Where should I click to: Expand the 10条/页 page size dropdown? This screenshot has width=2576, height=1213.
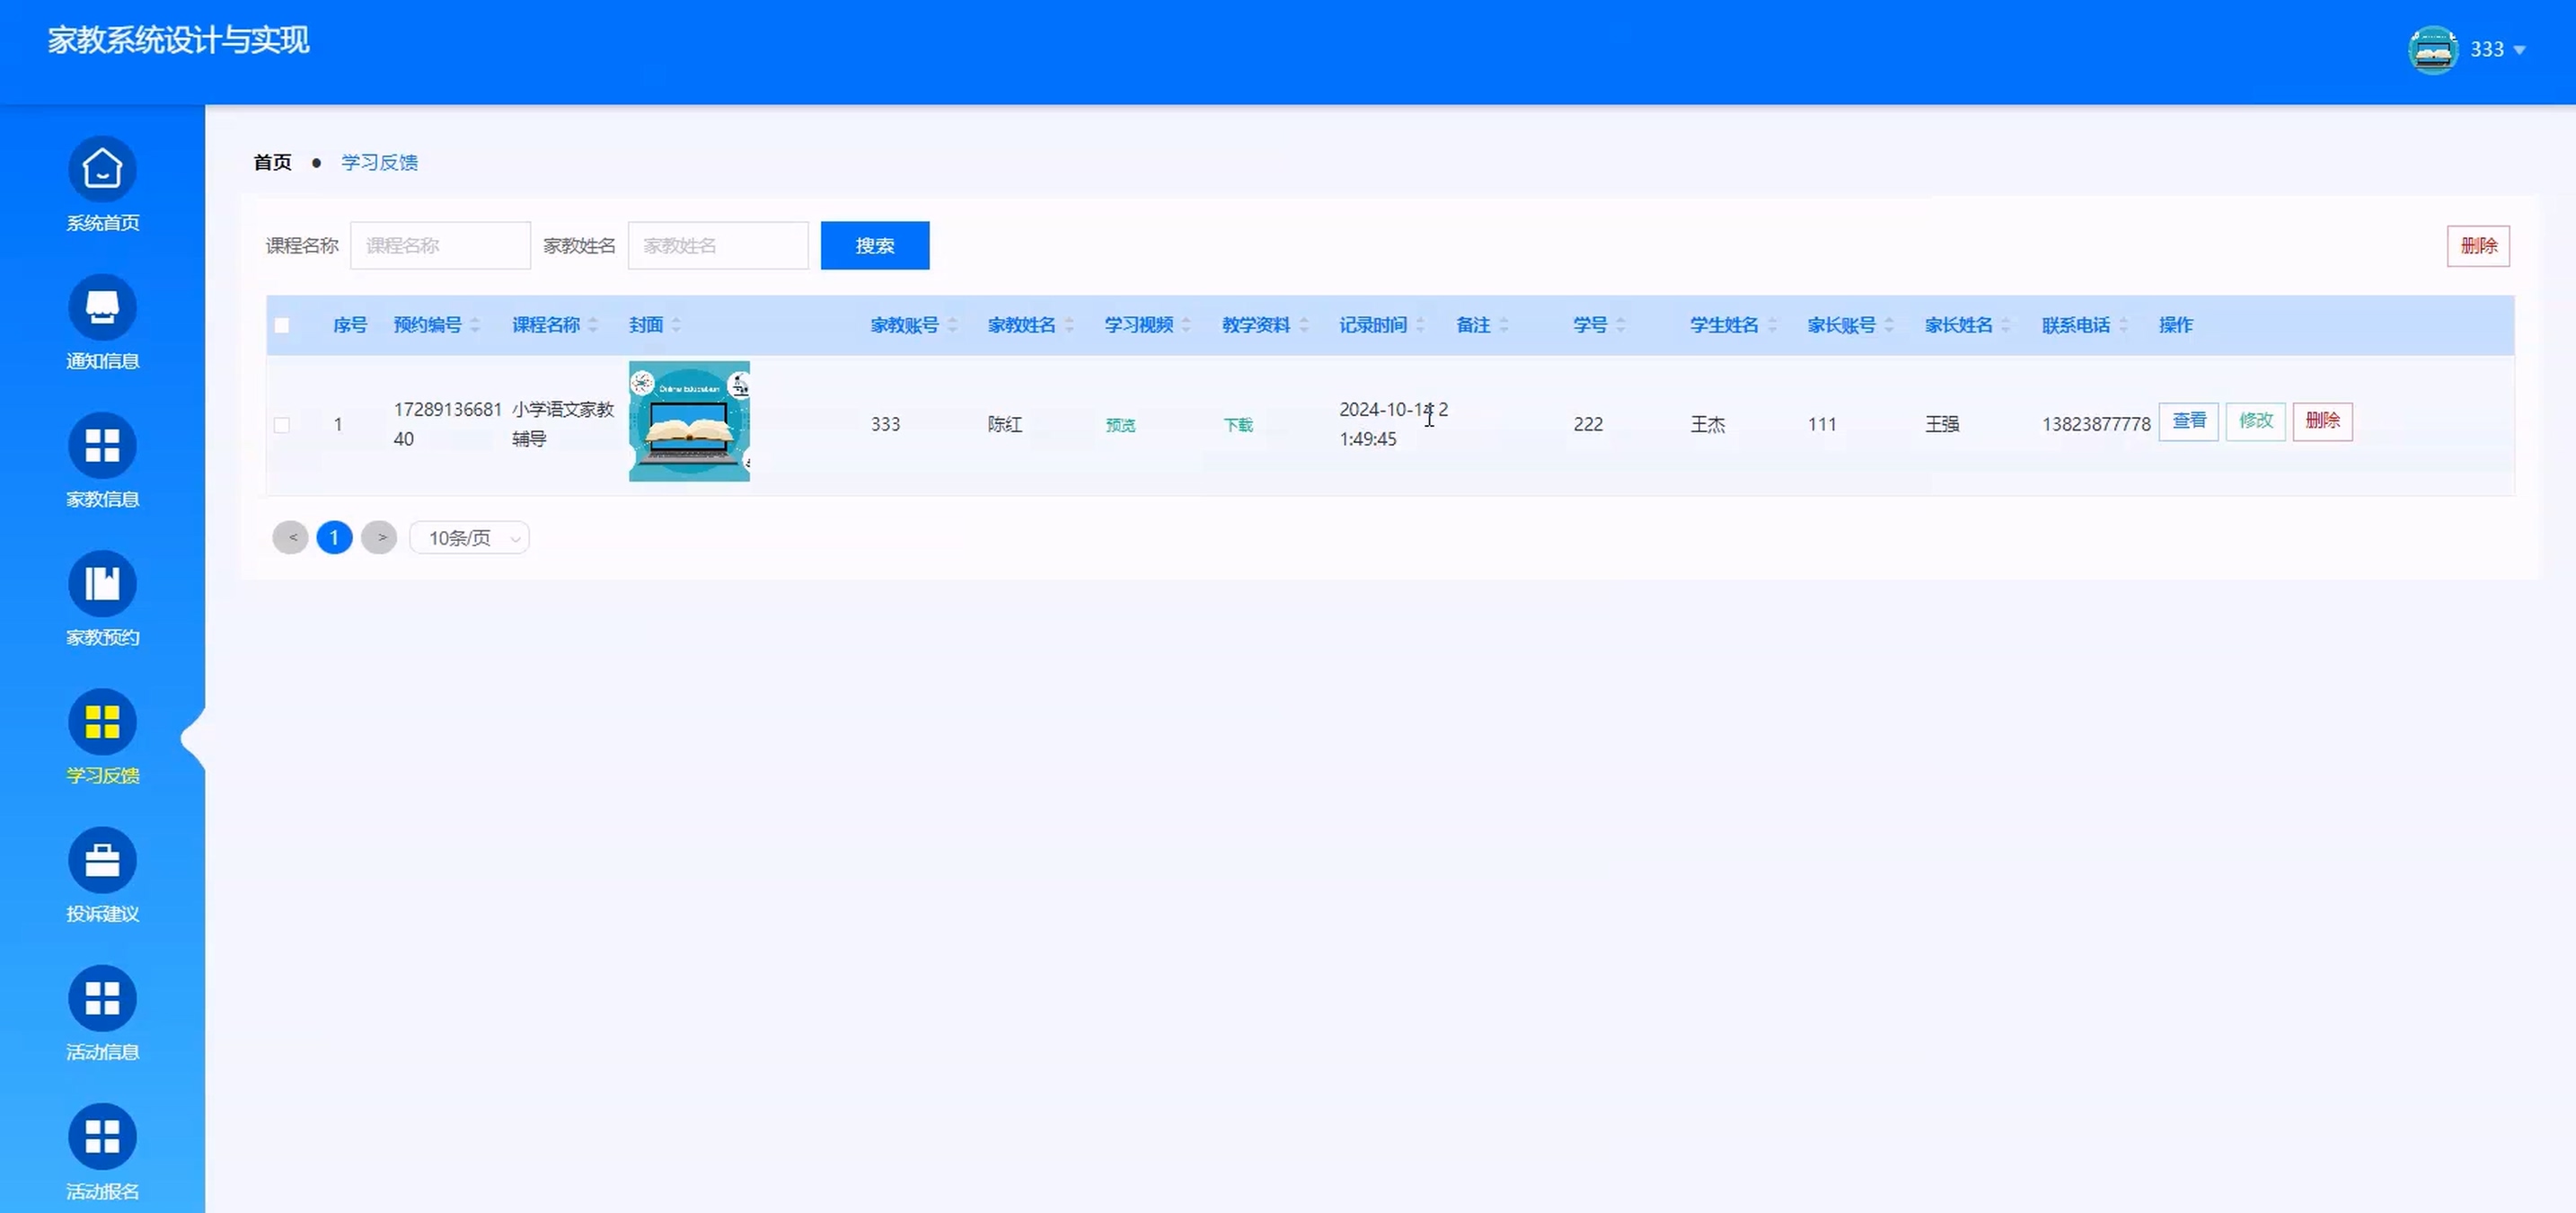[x=469, y=538]
